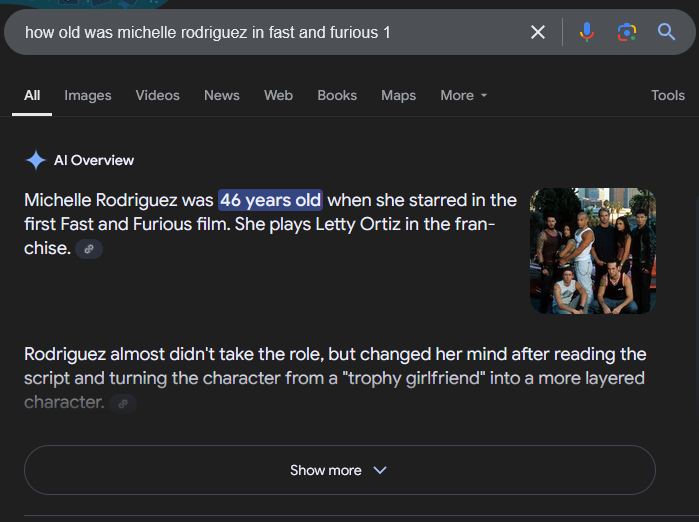Open the News results tab
The image size is (699, 522).
(222, 95)
